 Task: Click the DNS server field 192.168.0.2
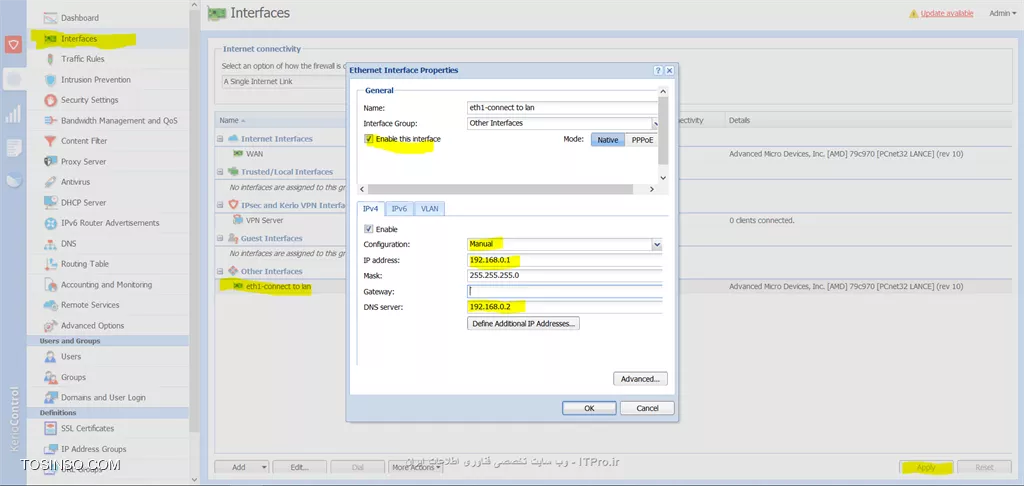[x=565, y=307]
